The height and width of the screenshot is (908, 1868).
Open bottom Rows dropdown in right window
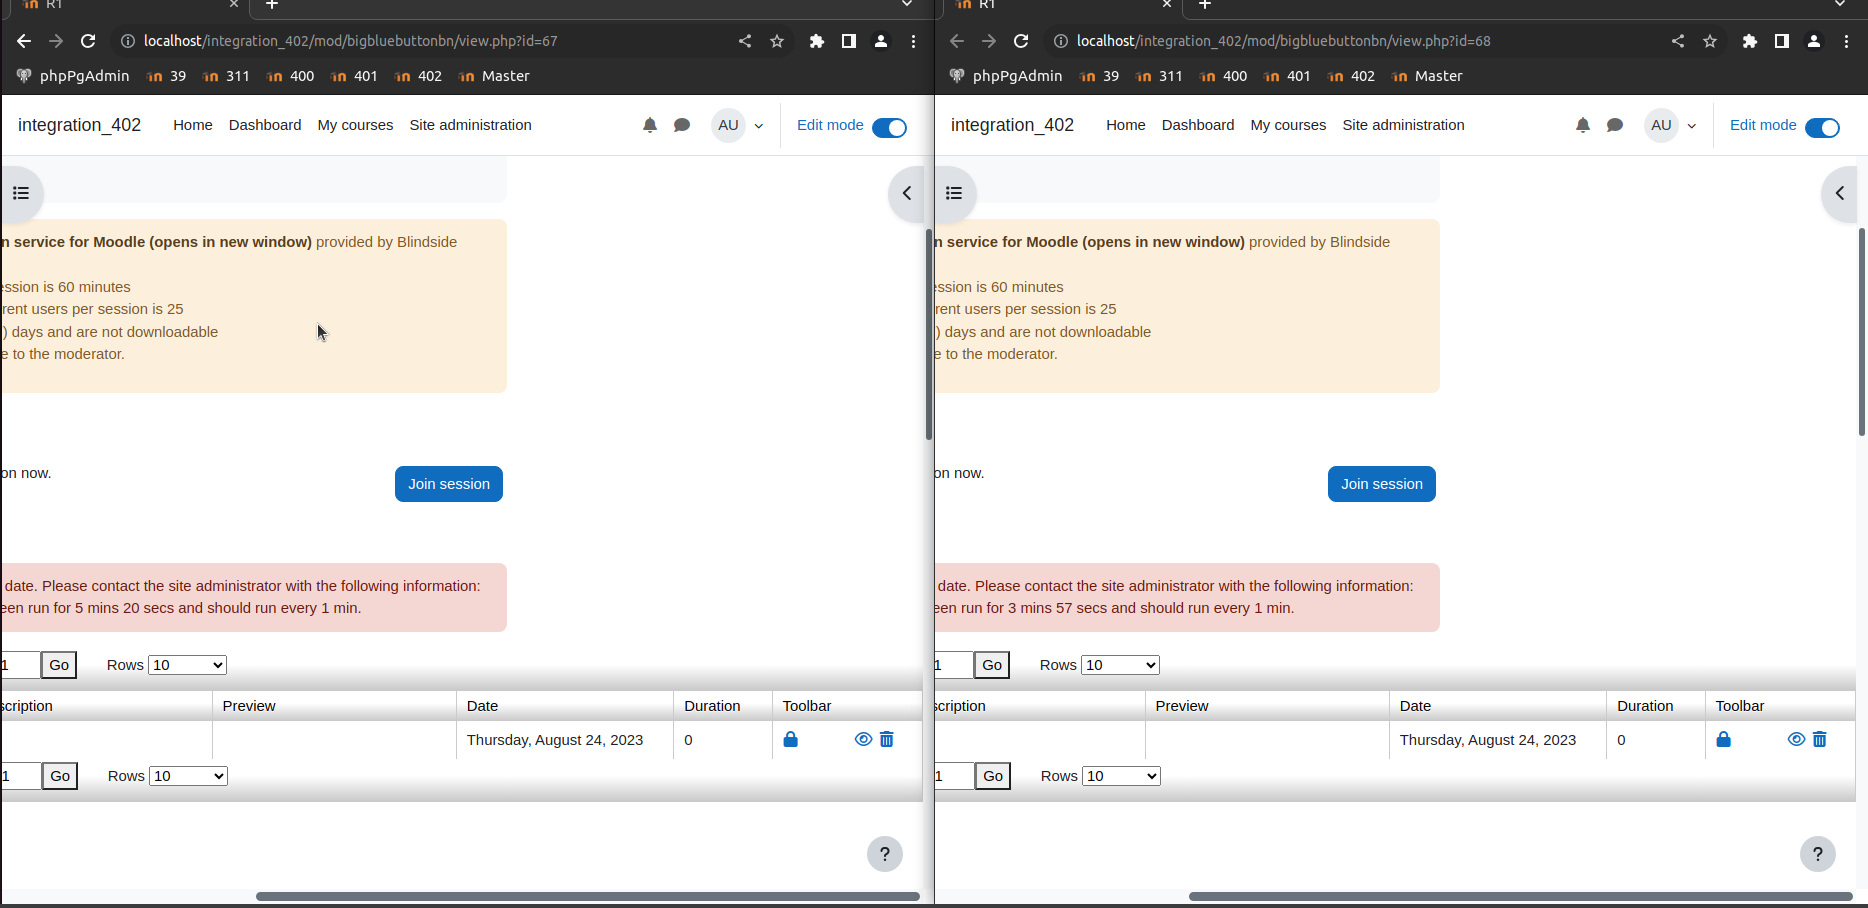pos(1121,776)
